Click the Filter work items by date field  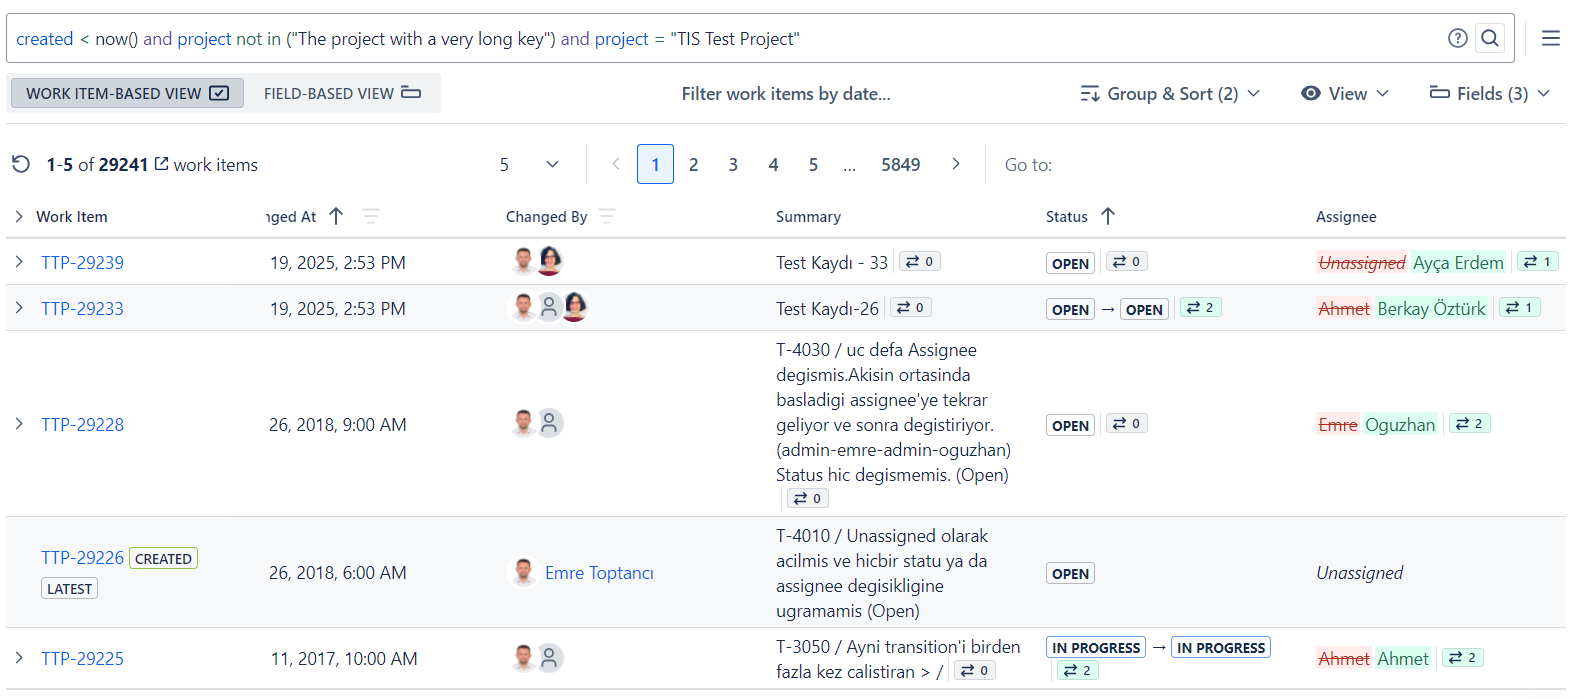pos(785,93)
